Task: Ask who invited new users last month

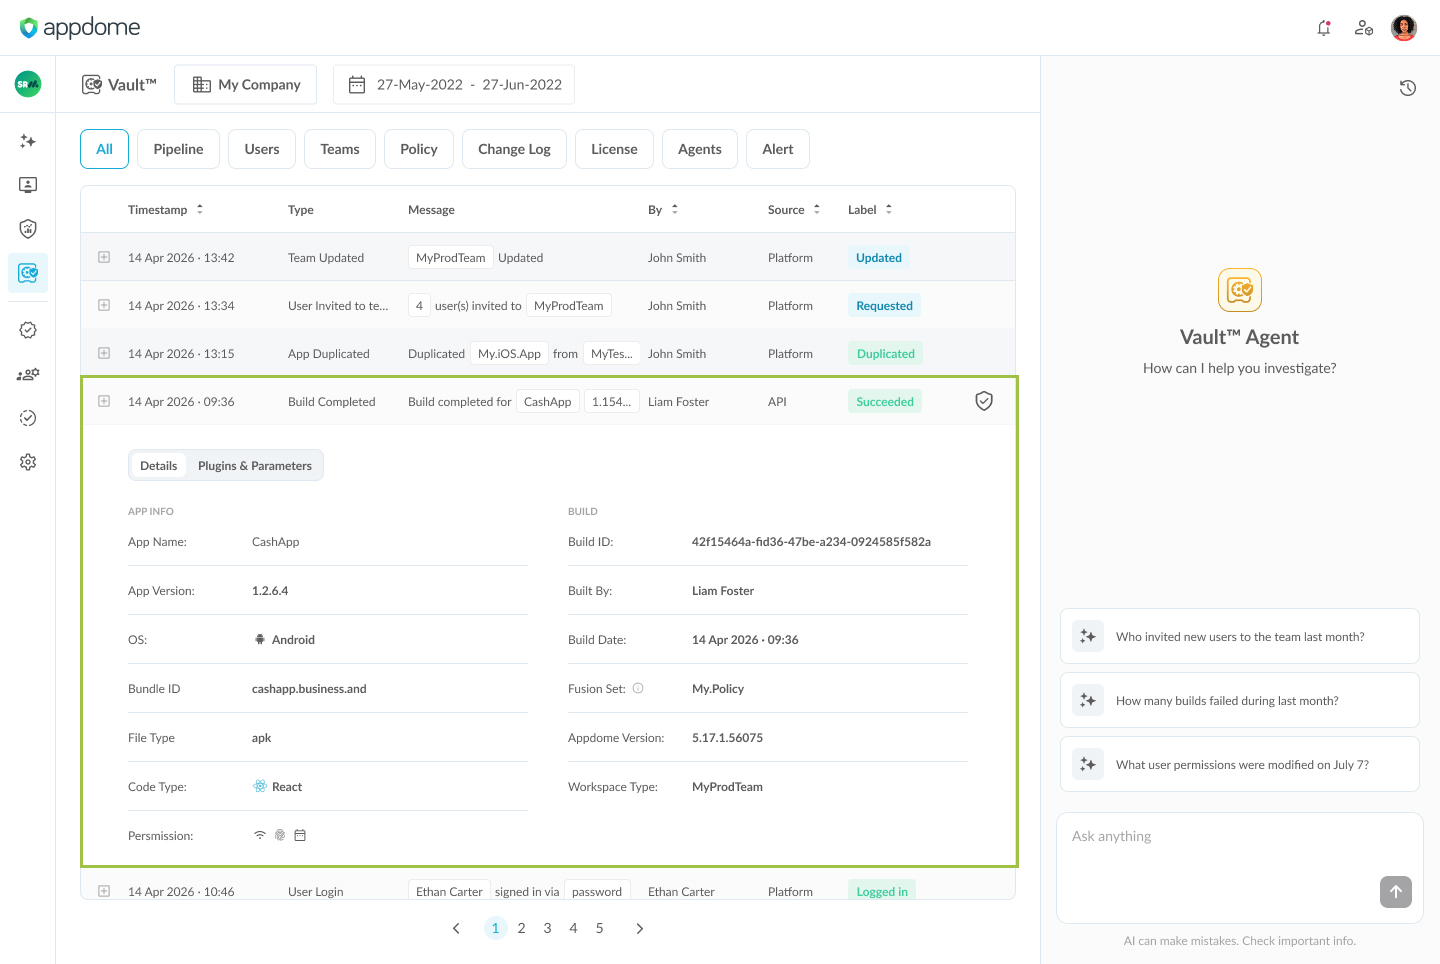Action: point(1240,636)
